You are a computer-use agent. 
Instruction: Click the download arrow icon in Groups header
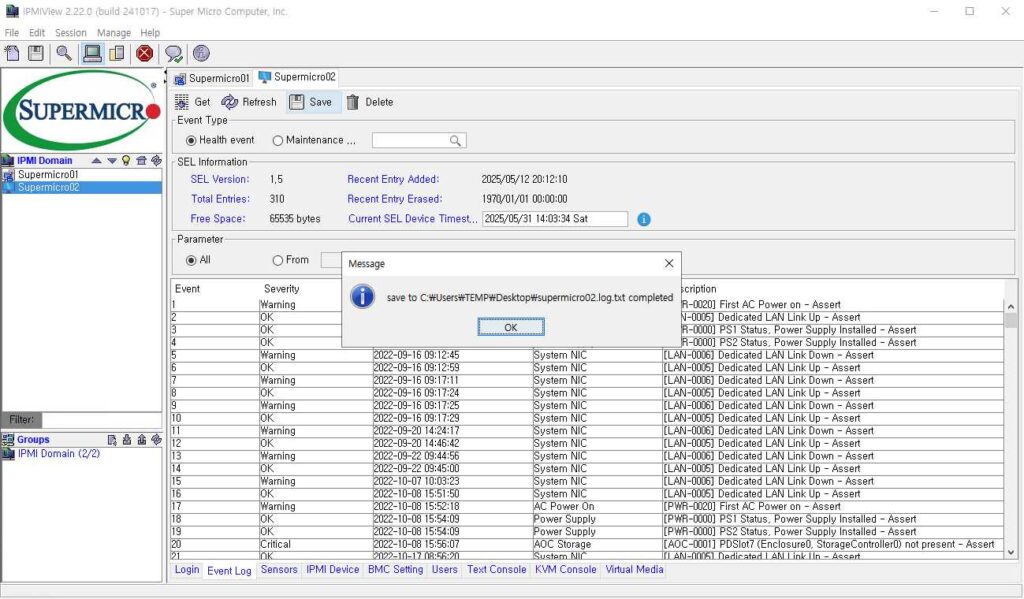click(x=127, y=440)
